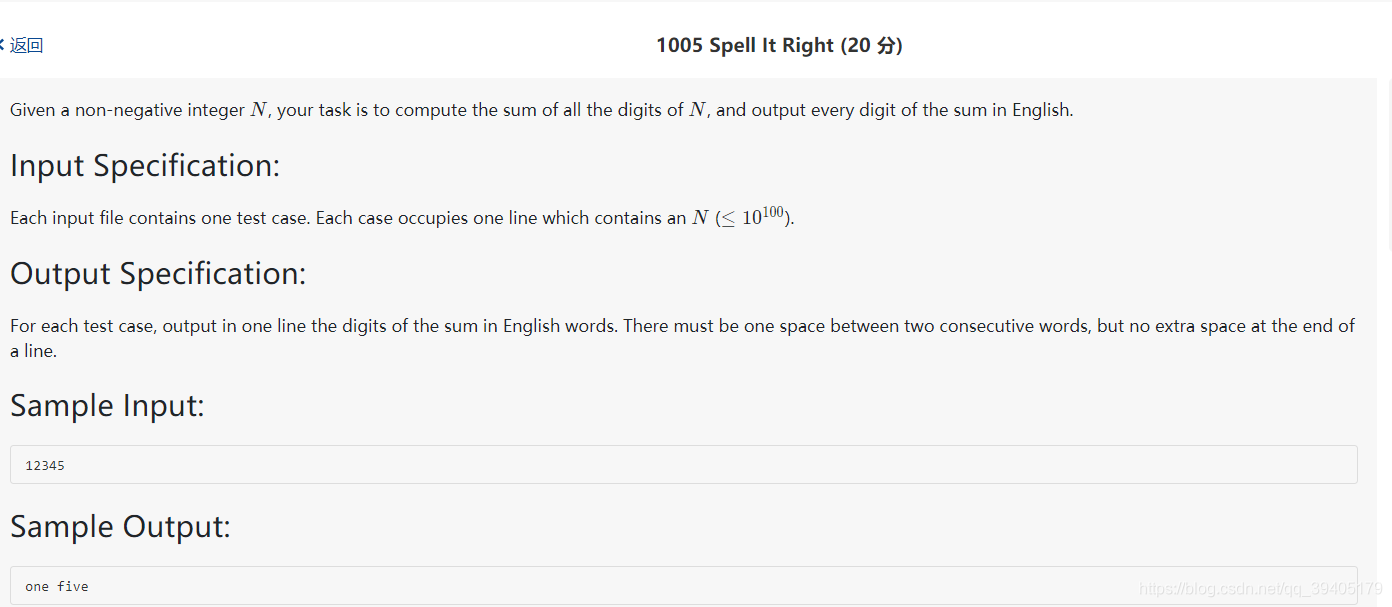The image size is (1392, 607).
Task: Select the output text one five
Action: point(56,586)
